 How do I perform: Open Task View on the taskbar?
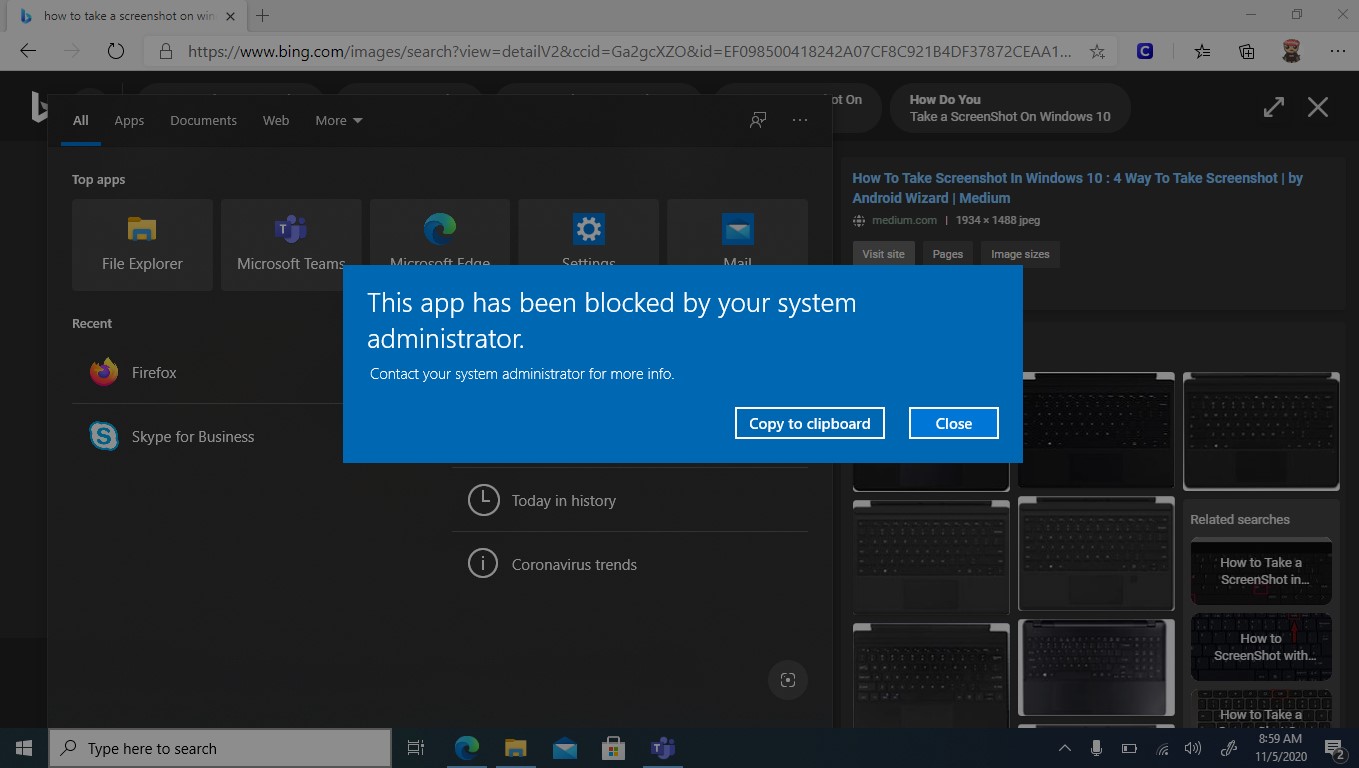pyautogui.click(x=416, y=748)
